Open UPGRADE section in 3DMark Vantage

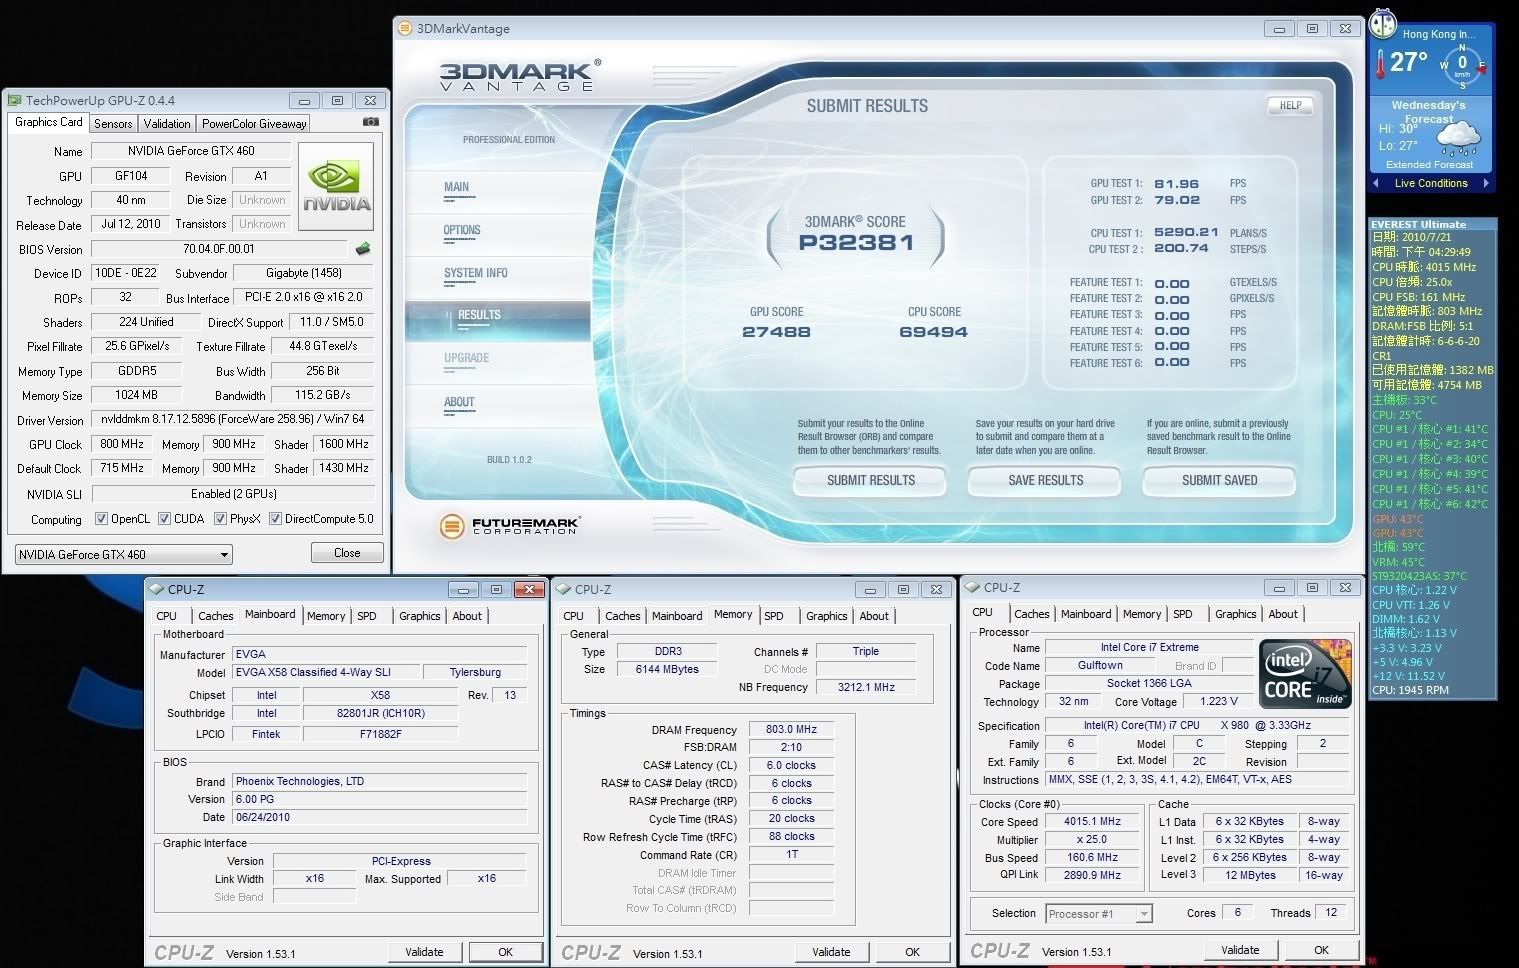[x=467, y=358]
